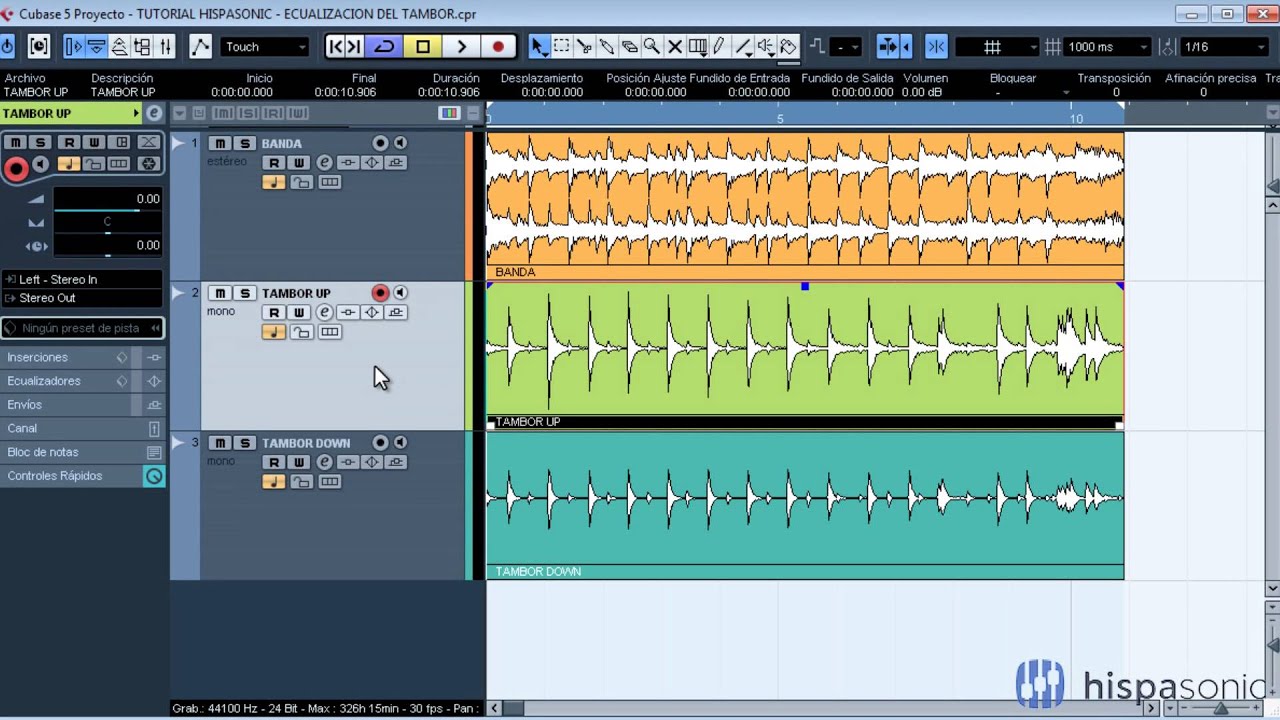Disable record enable on TAMBOR UP track
Viewport: 1280px width, 720px height.
[380, 293]
